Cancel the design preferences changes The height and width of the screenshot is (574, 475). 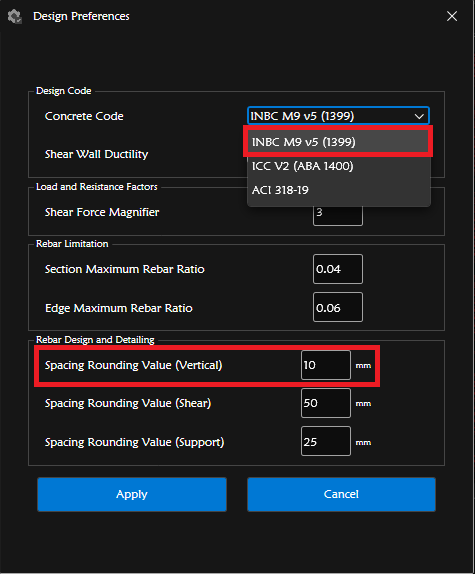[x=341, y=494]
